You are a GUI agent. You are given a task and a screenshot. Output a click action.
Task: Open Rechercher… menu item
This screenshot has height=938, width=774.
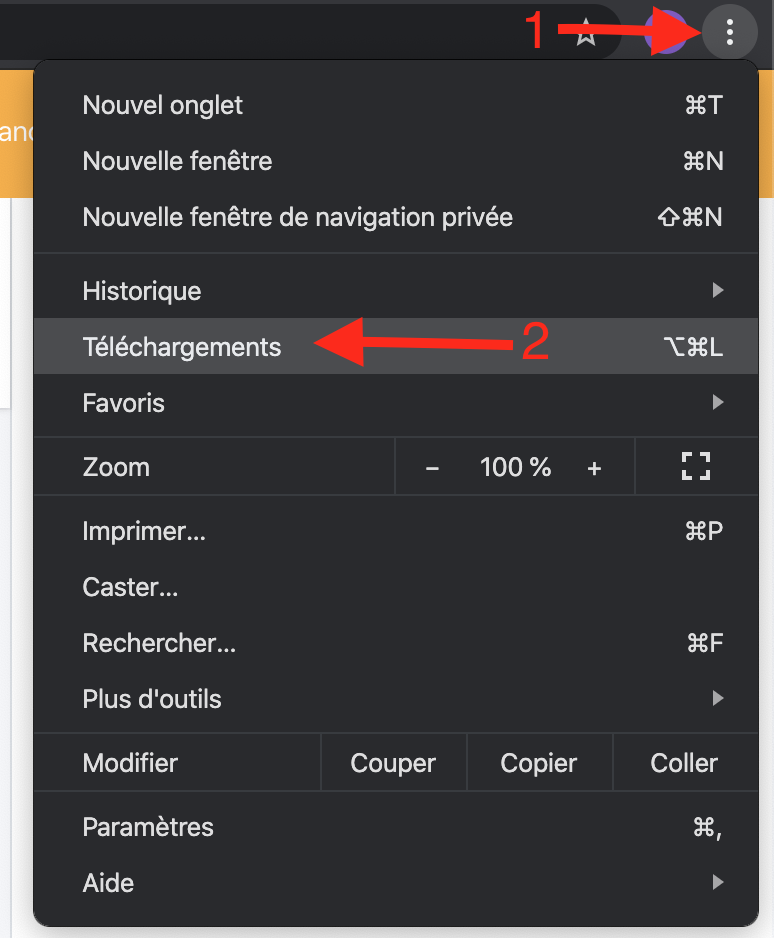(159, 643)
